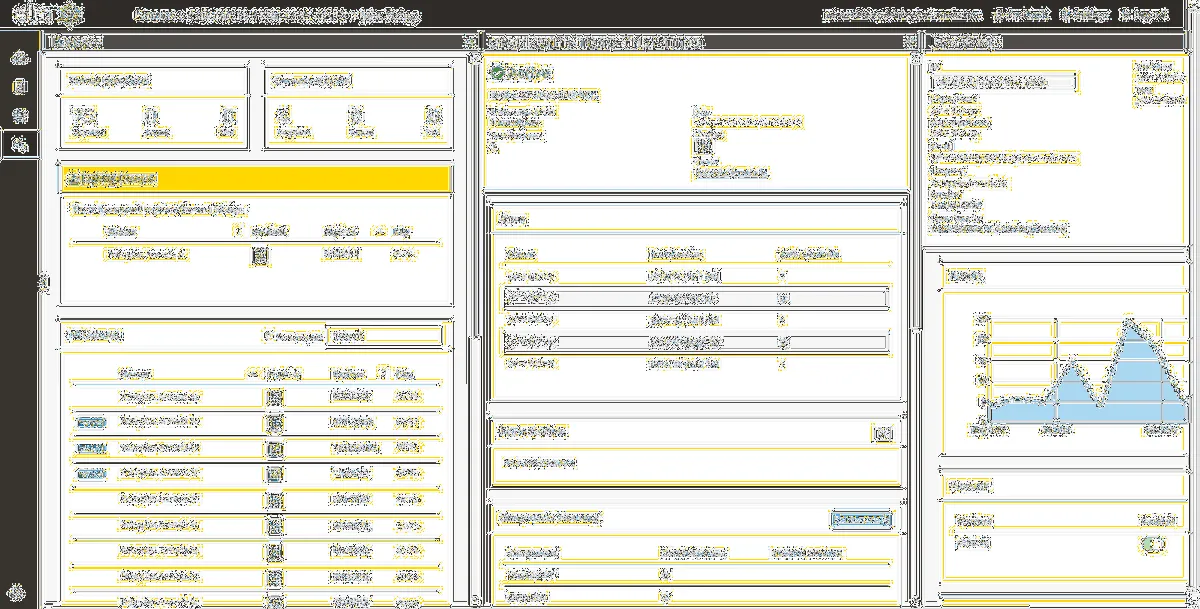The width and height of the screenshot is (1200, 609).
Task: Click the small icon button above the blue button
Action: coord(881,433)
